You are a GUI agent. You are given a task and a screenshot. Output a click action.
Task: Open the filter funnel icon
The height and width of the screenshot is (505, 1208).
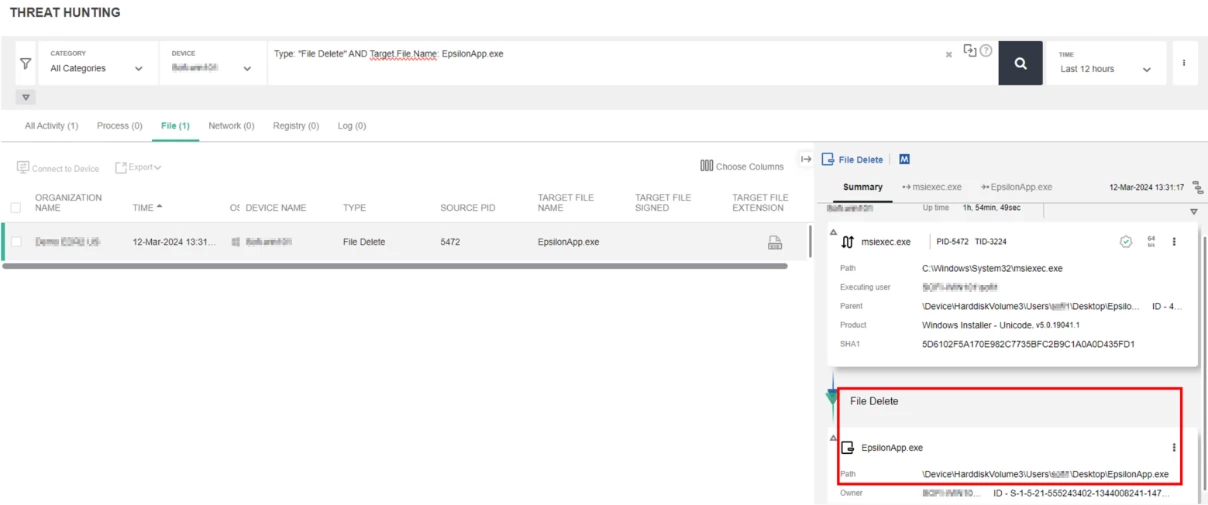(26, 63)
